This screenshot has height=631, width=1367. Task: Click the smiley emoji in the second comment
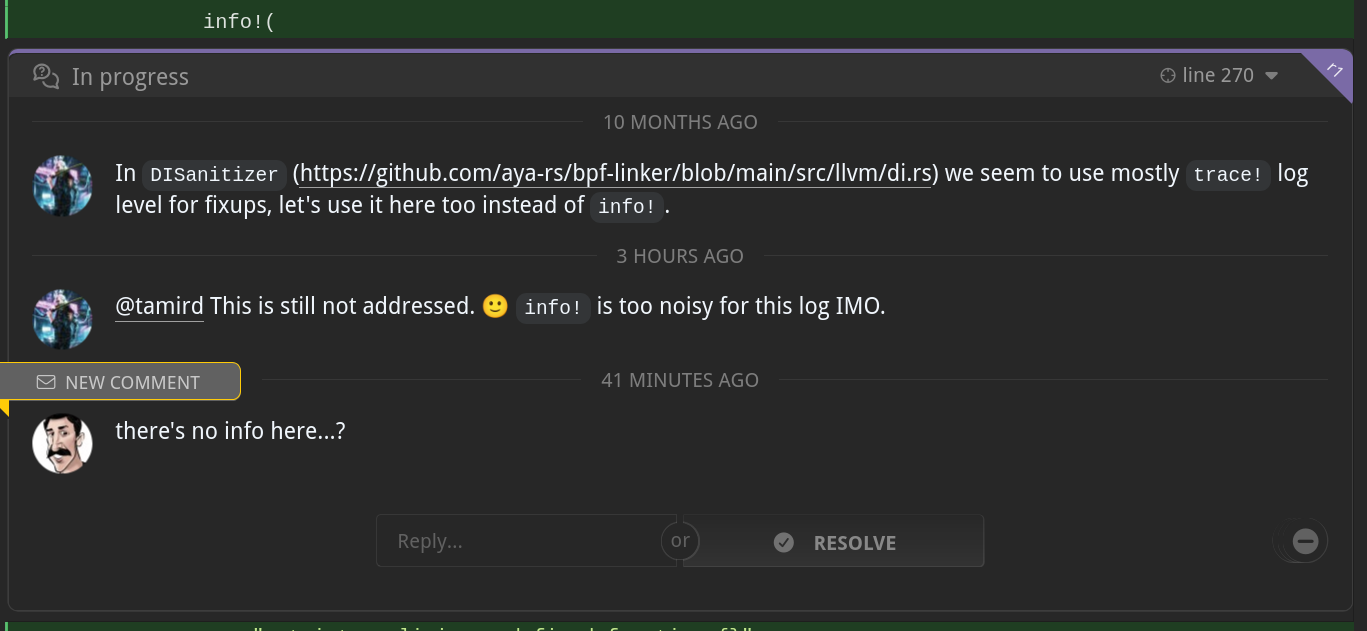495,306
